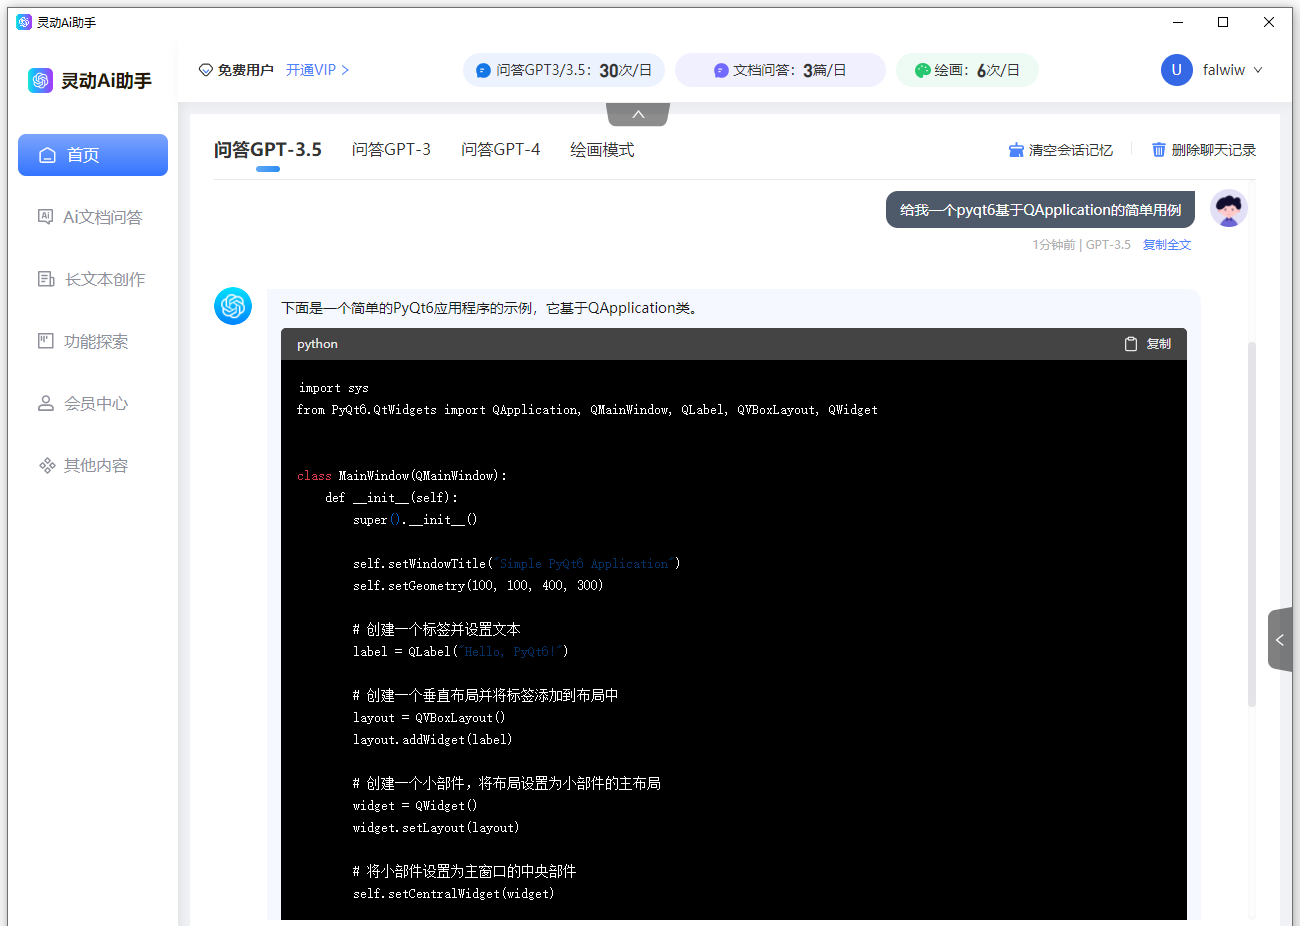Click the U user avatar circle
Viewport: 1300px width, 926px height.
1177,70
